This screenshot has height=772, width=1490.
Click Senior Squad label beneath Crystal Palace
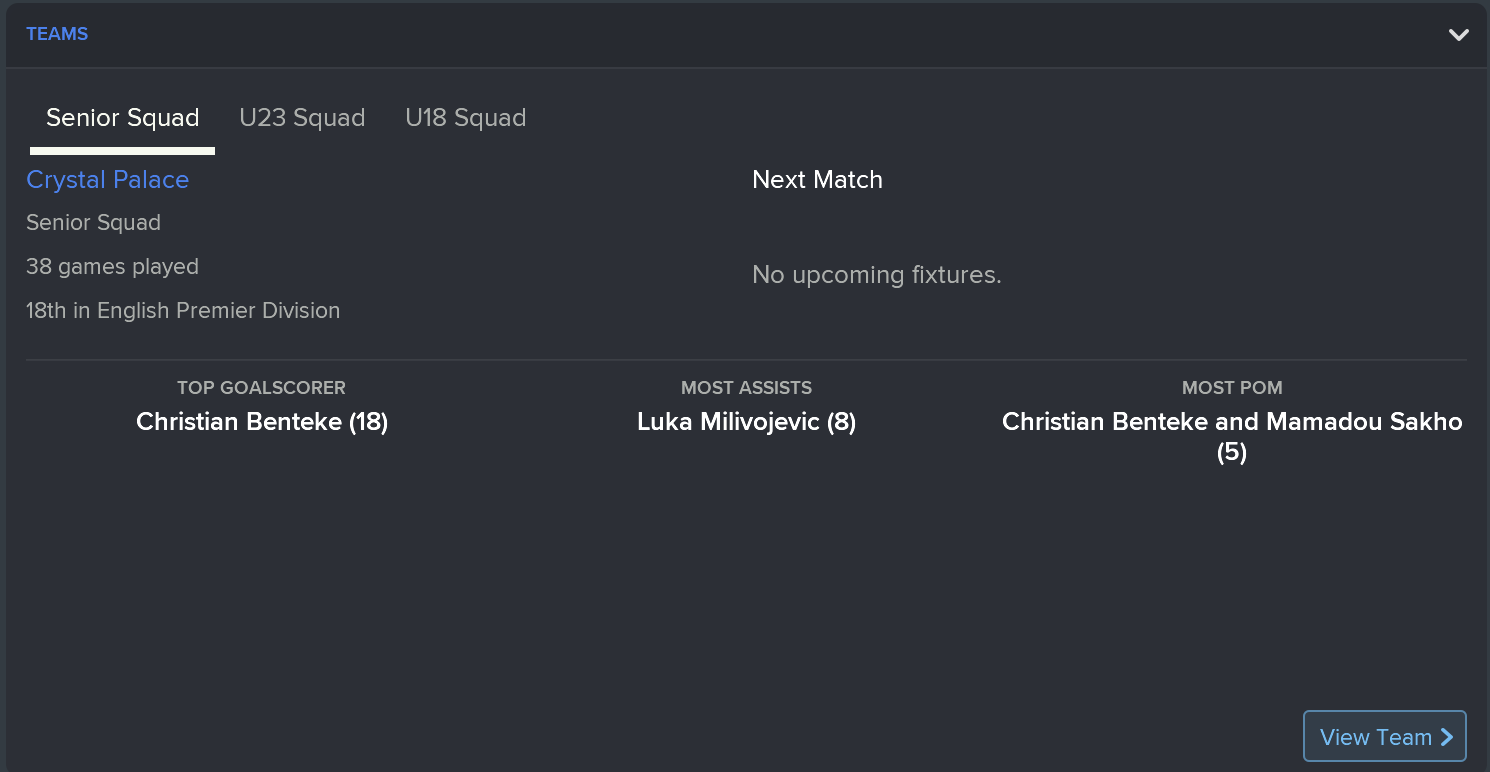coord(93,223)
